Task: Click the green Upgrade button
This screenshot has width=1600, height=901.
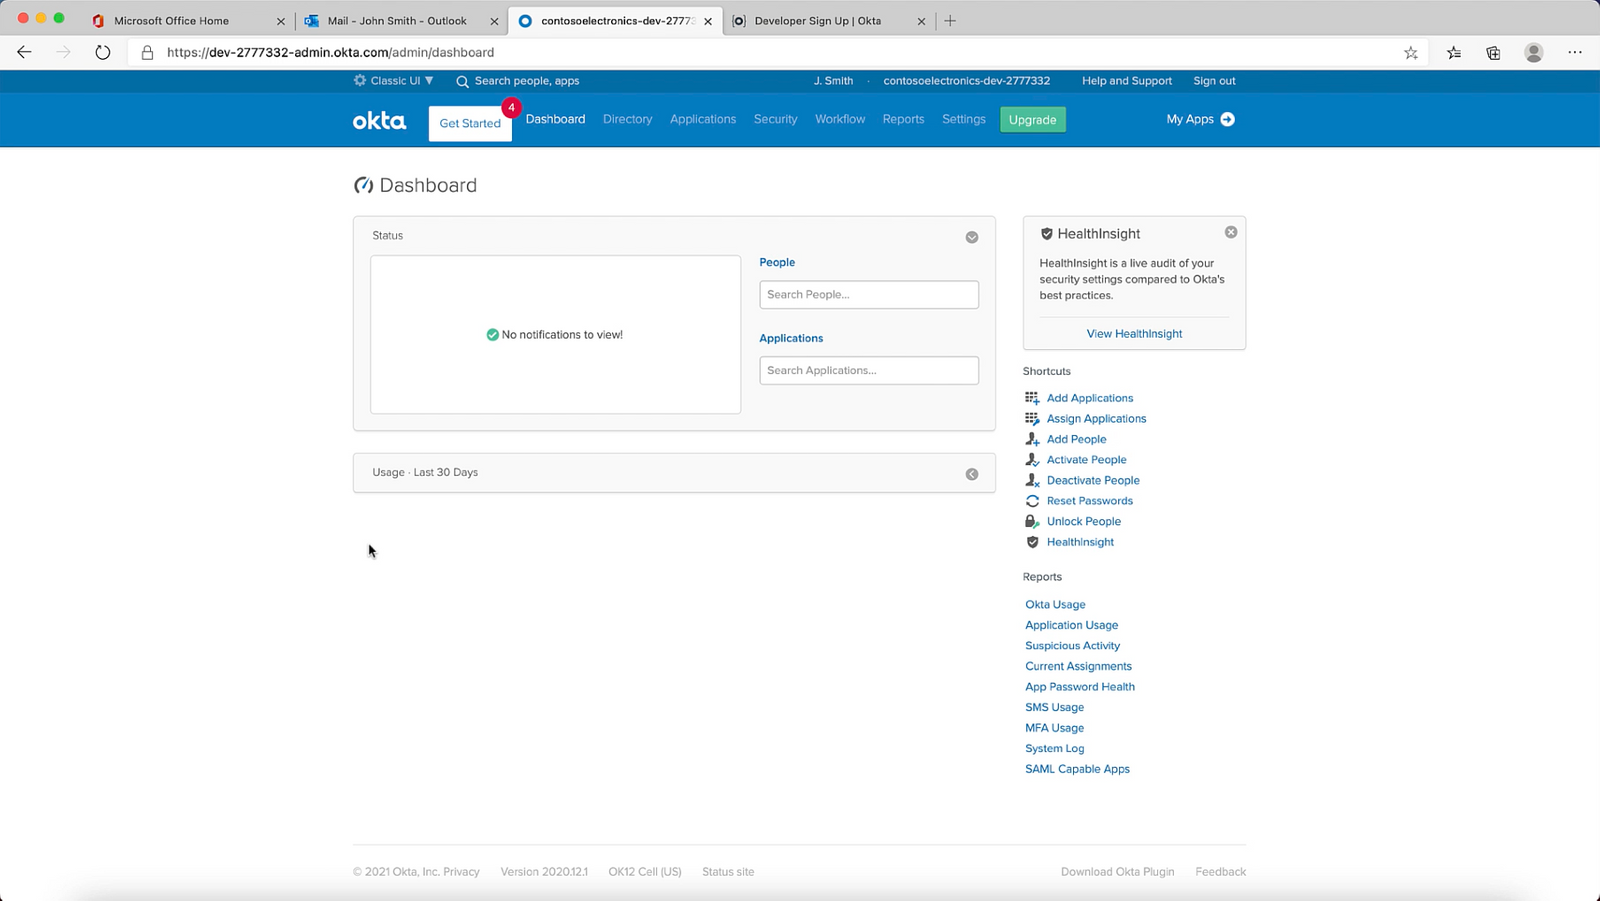Action: pyautogui.click(x=1032, y=119)
